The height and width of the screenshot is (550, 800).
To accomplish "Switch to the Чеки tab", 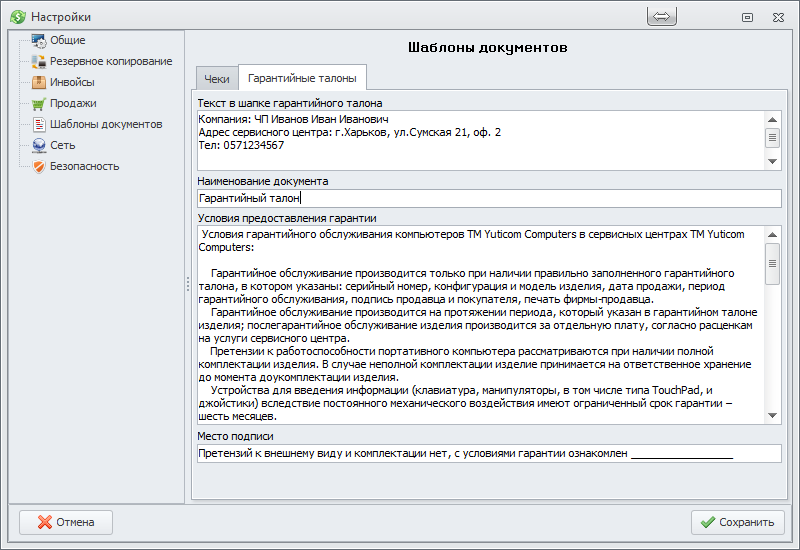I will click(x=217, y=79).
